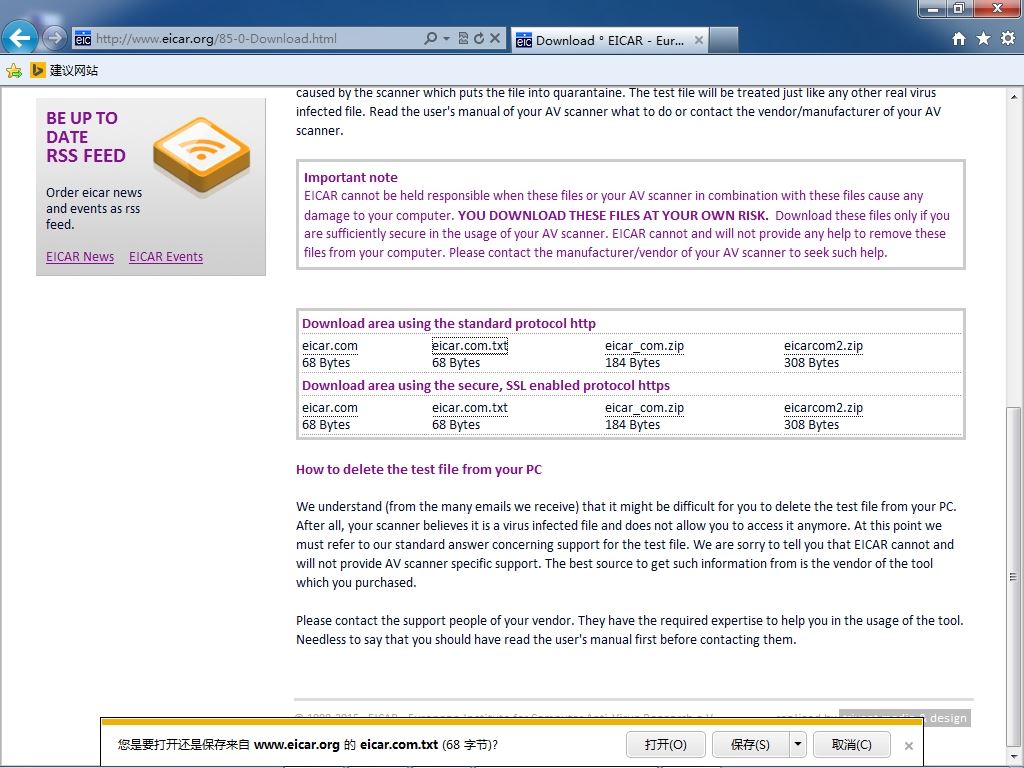Download eicarcom2.zip via http
1024x768 pixels.
click(823, 345)
